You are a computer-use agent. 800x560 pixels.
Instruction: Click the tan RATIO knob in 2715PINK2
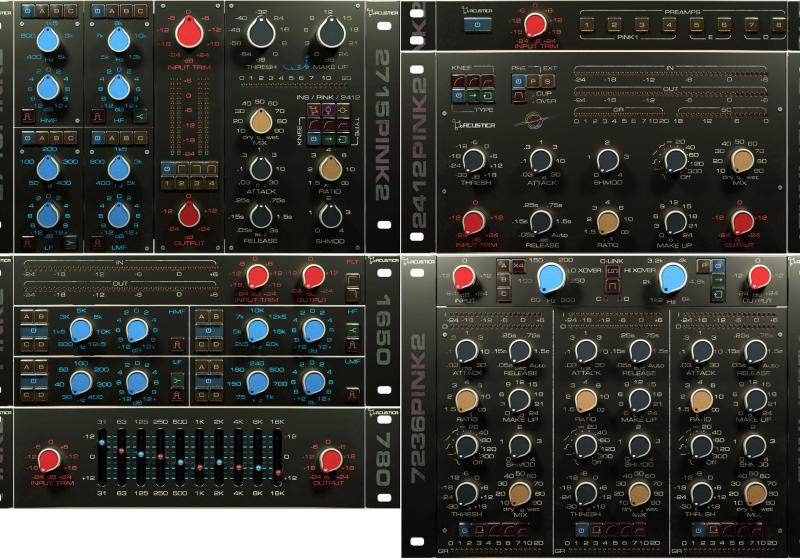(x=330, y=168)
